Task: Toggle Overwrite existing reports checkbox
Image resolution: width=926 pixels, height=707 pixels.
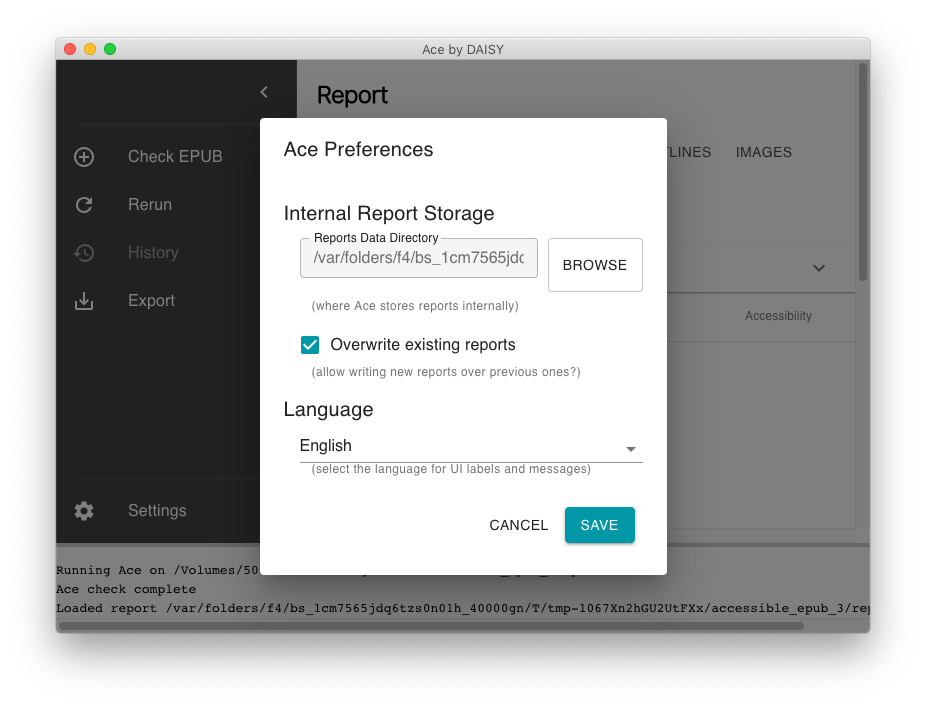Action: [x=310, y=345]
